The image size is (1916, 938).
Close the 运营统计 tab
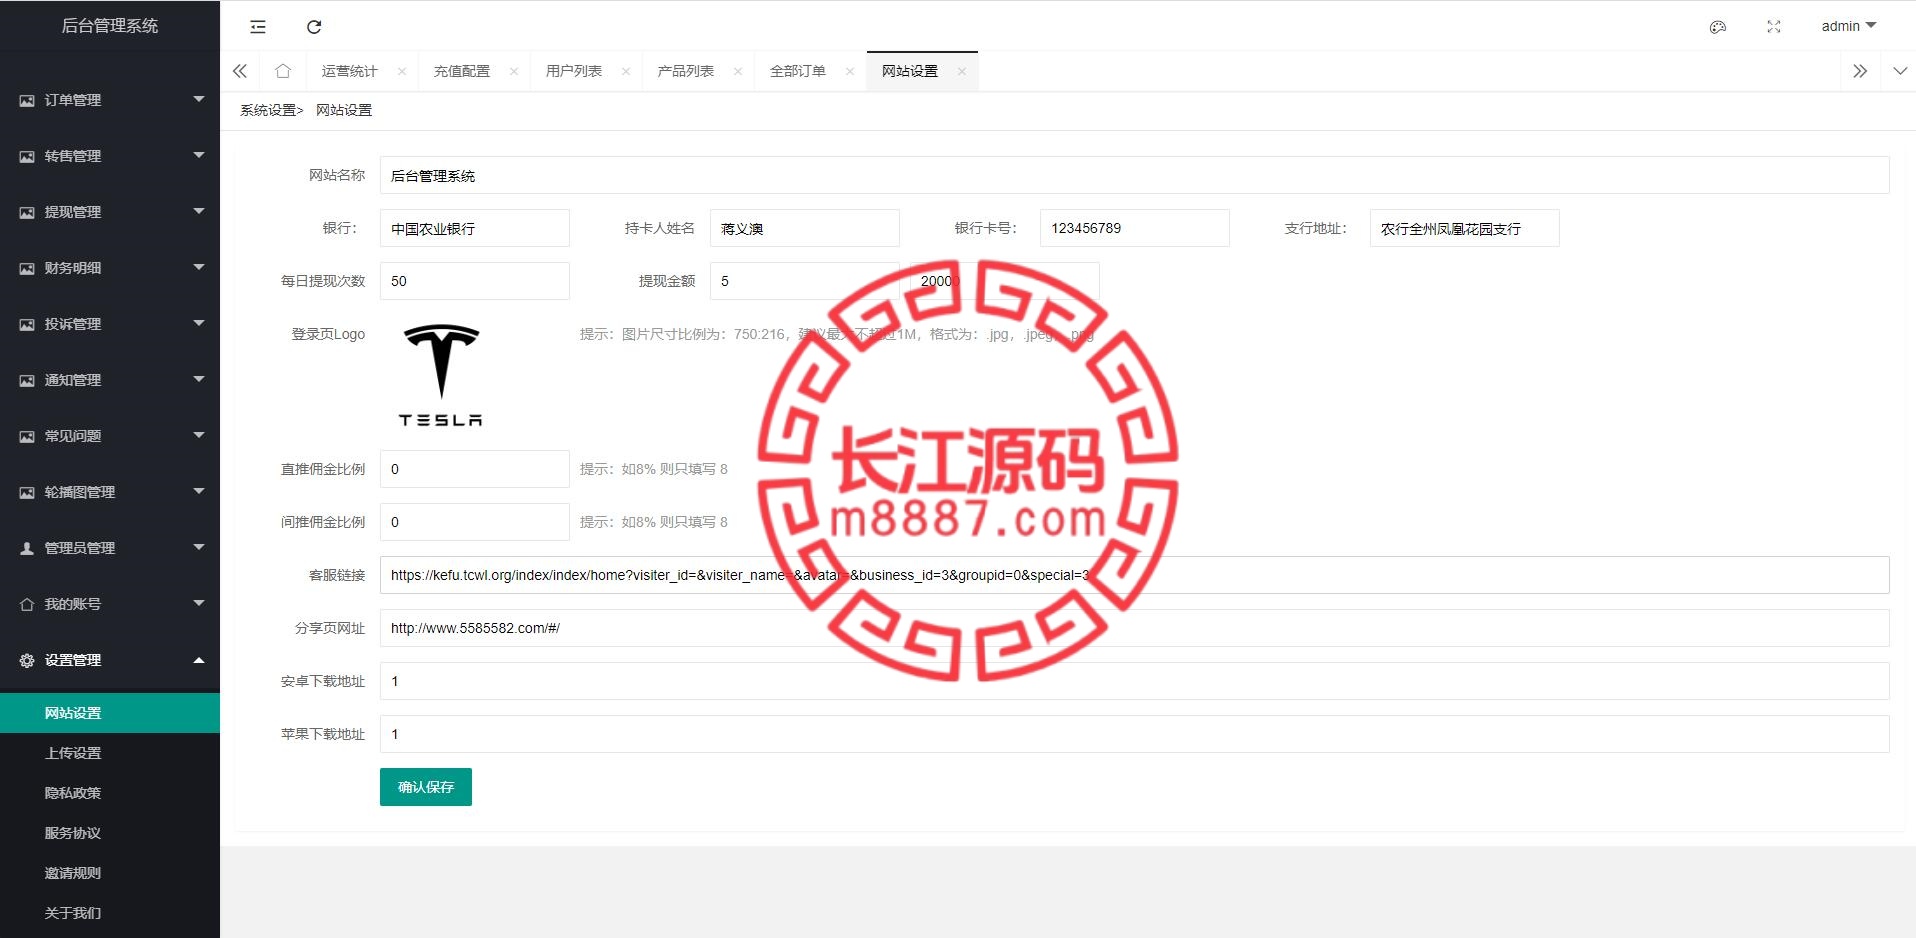click(x=402, y=71)
